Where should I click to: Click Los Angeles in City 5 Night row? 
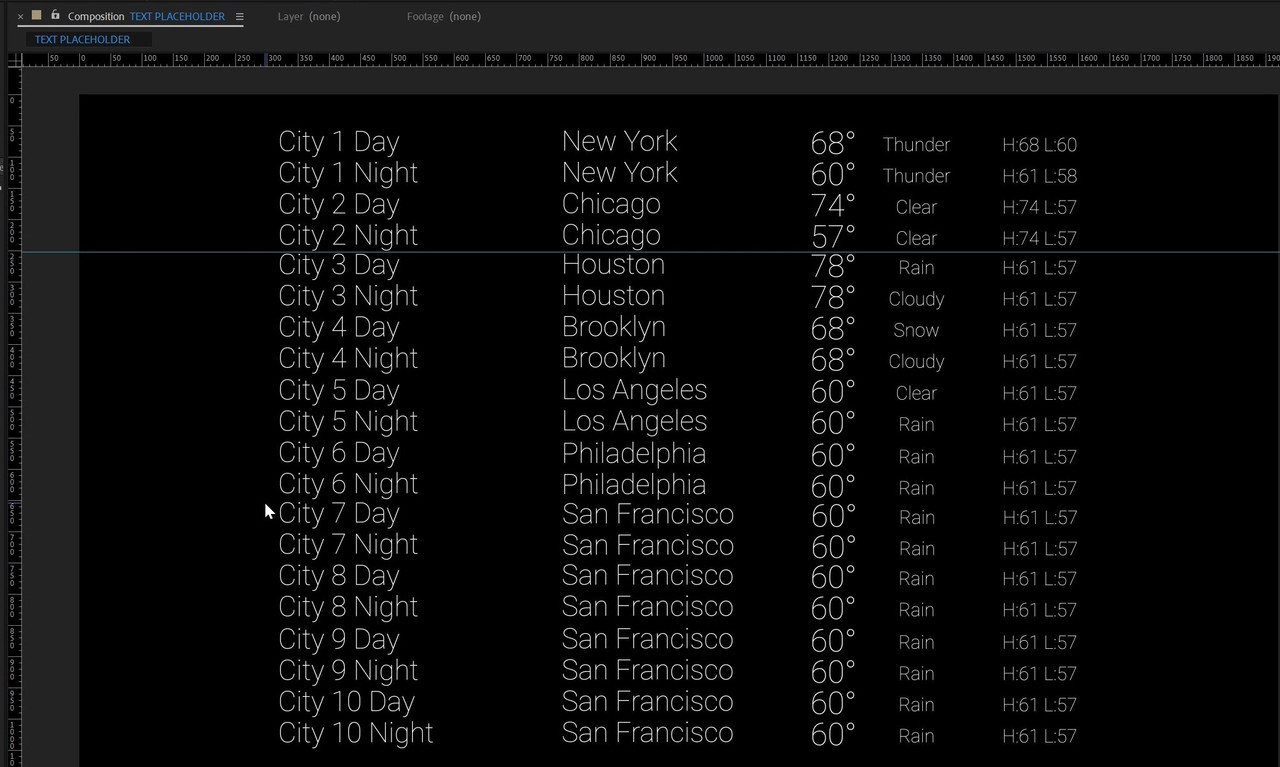pos(635,422)
